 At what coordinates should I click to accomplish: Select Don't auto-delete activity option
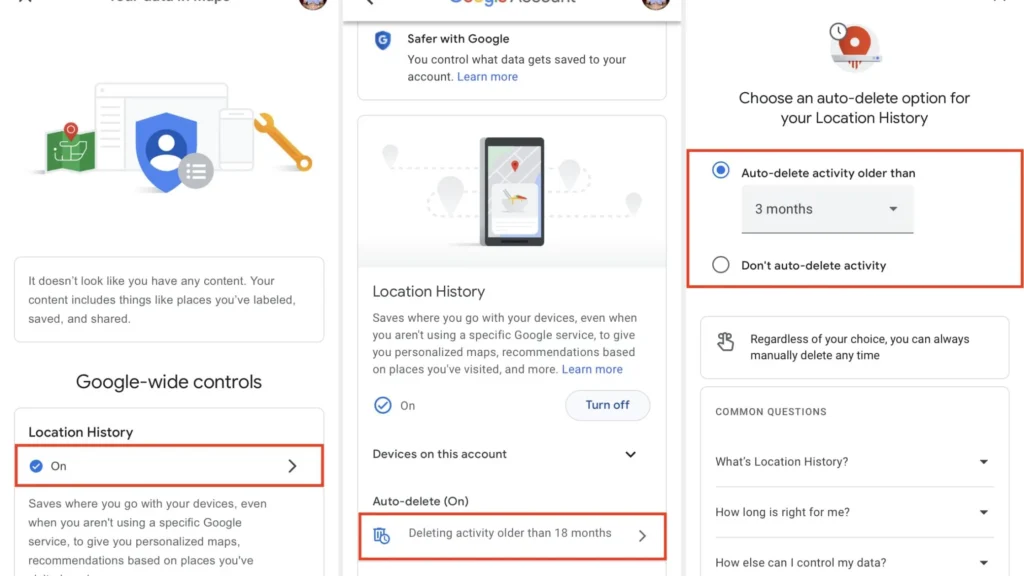721,265
